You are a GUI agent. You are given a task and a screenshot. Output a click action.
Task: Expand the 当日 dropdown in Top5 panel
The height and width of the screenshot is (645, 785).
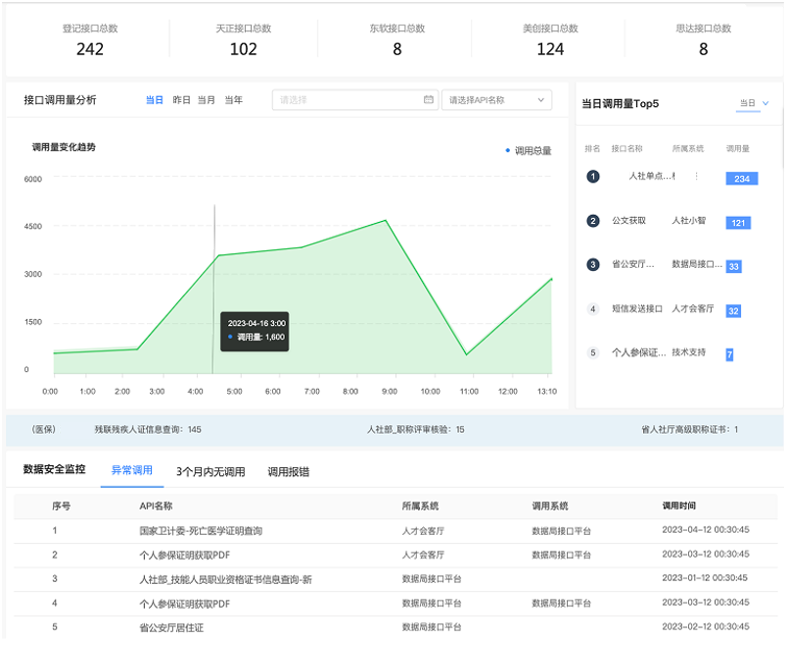754,103
